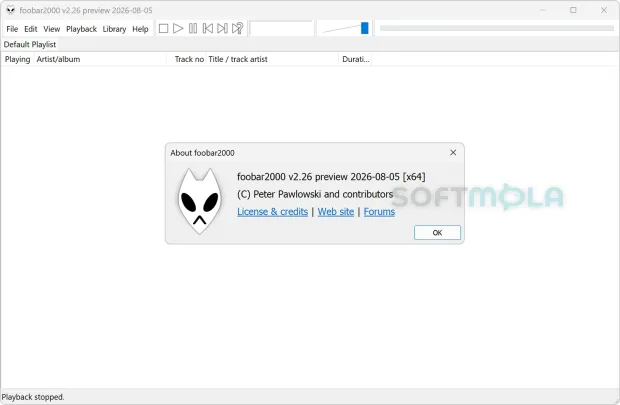Image resolution: width=620 pixels, height=405 pixels.
Task: Open the Playback menu
Action: coord(81,29)
